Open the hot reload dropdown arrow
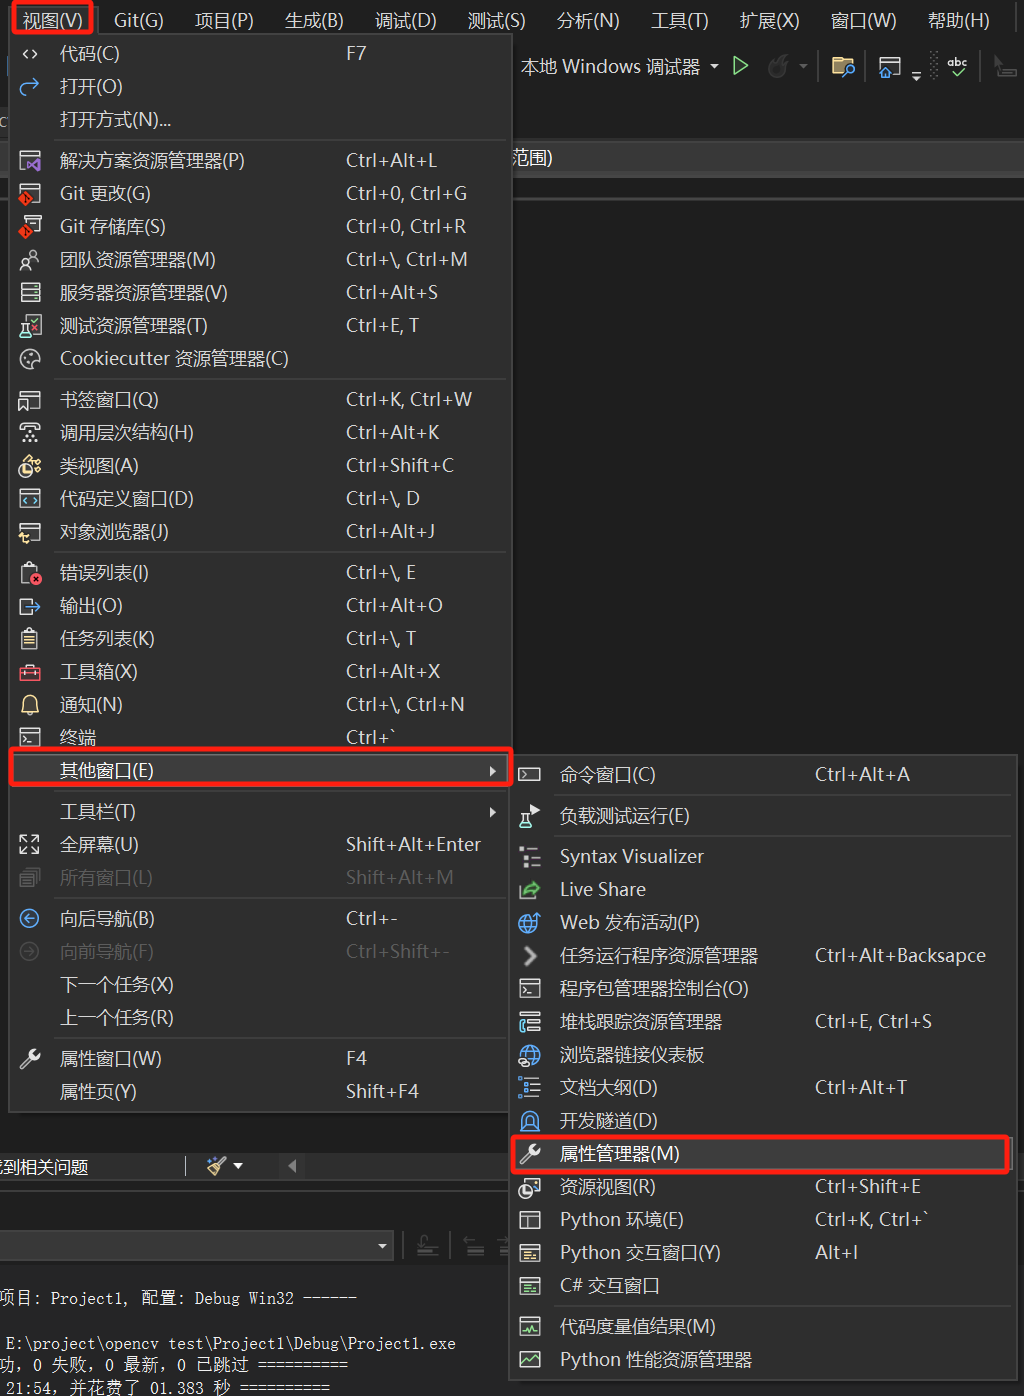 [803, 67]
